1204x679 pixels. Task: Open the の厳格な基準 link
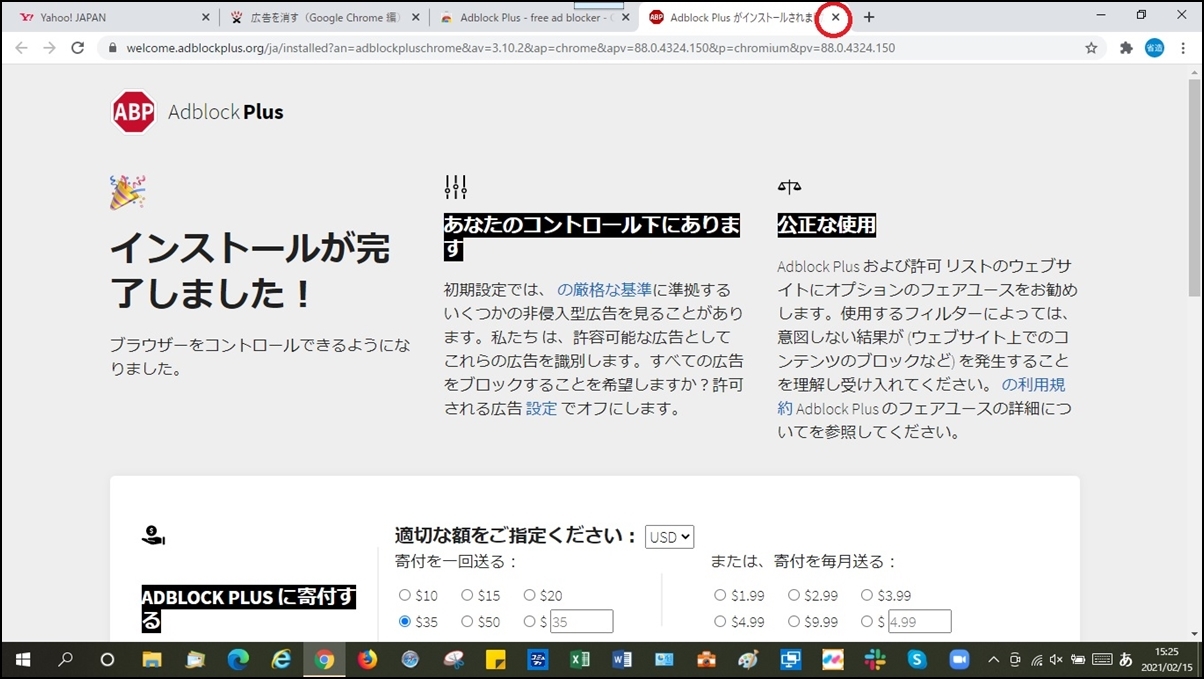pyautogui.click(x=604, y=289)
